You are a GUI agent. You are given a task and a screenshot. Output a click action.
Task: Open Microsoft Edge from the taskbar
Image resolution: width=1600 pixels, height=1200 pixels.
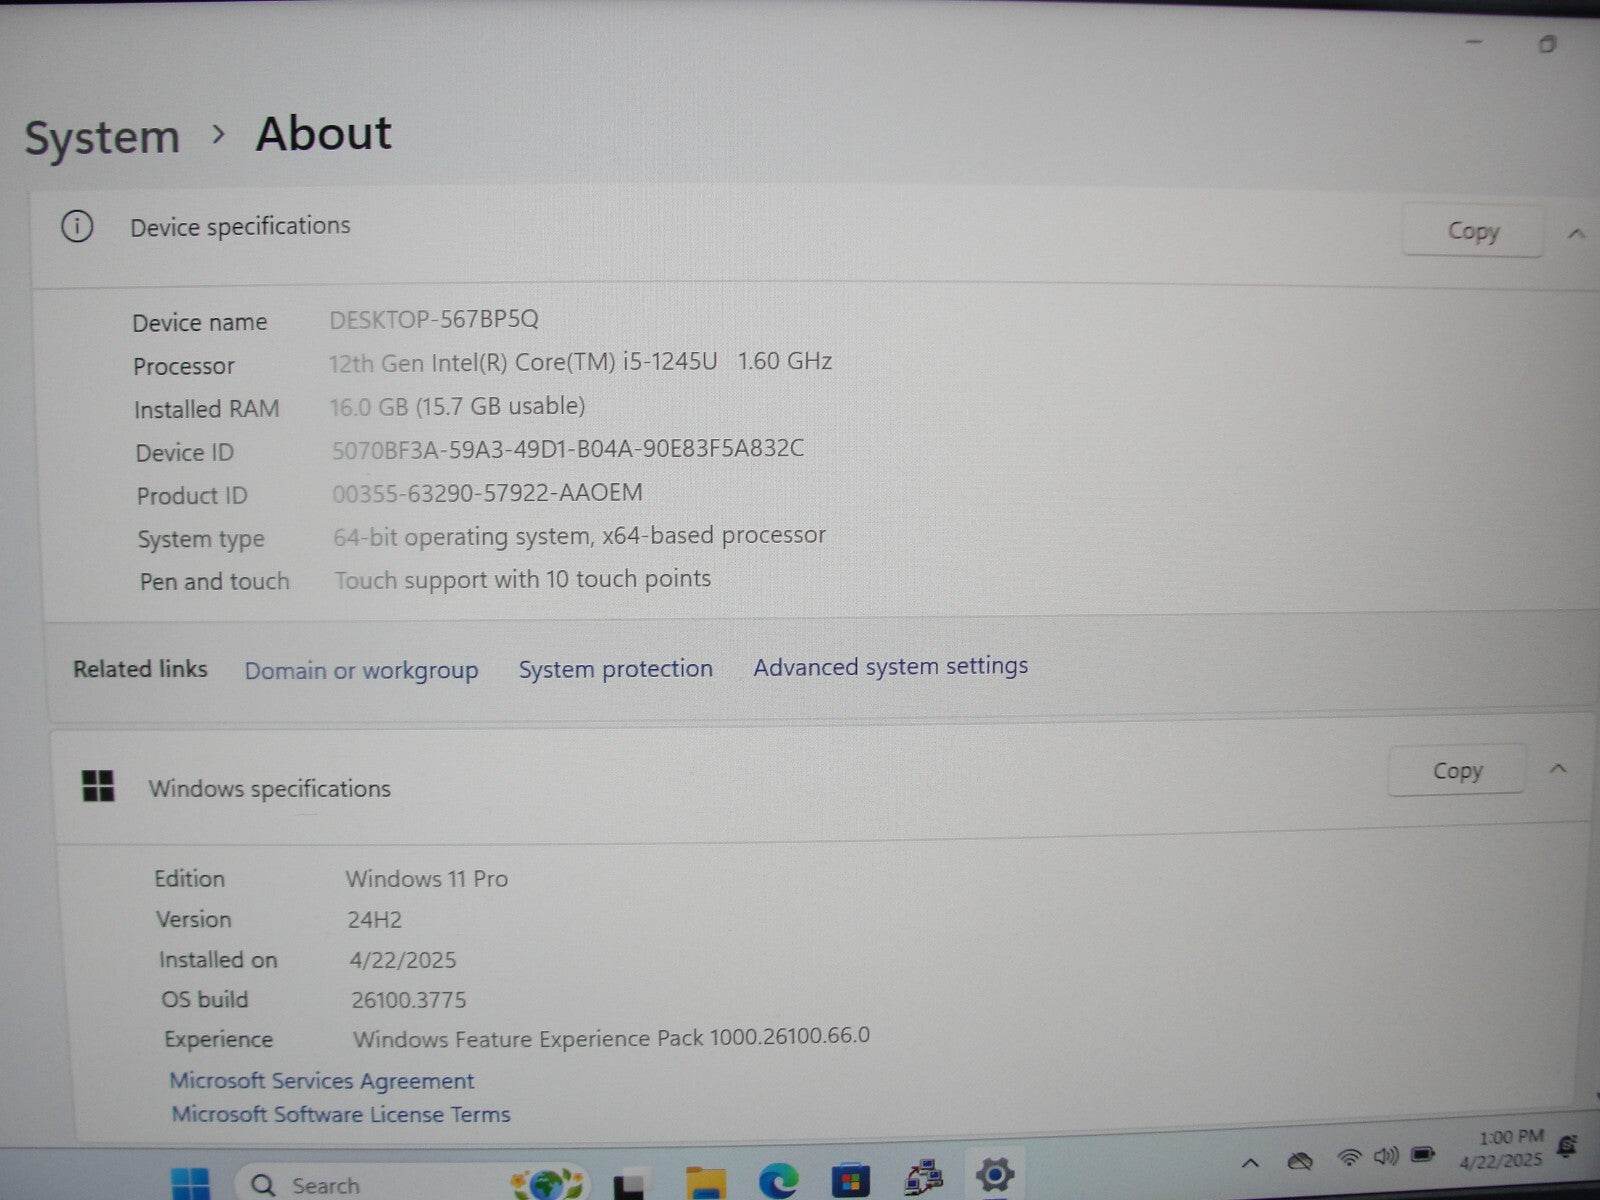point(777,1181)
